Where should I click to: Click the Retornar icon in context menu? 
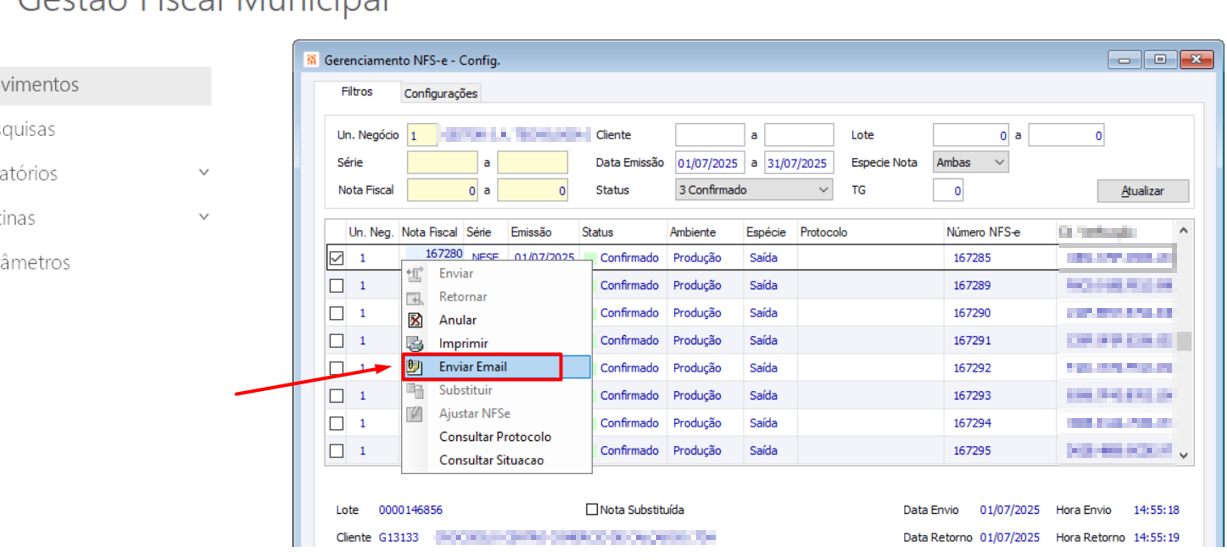(416, 297)
